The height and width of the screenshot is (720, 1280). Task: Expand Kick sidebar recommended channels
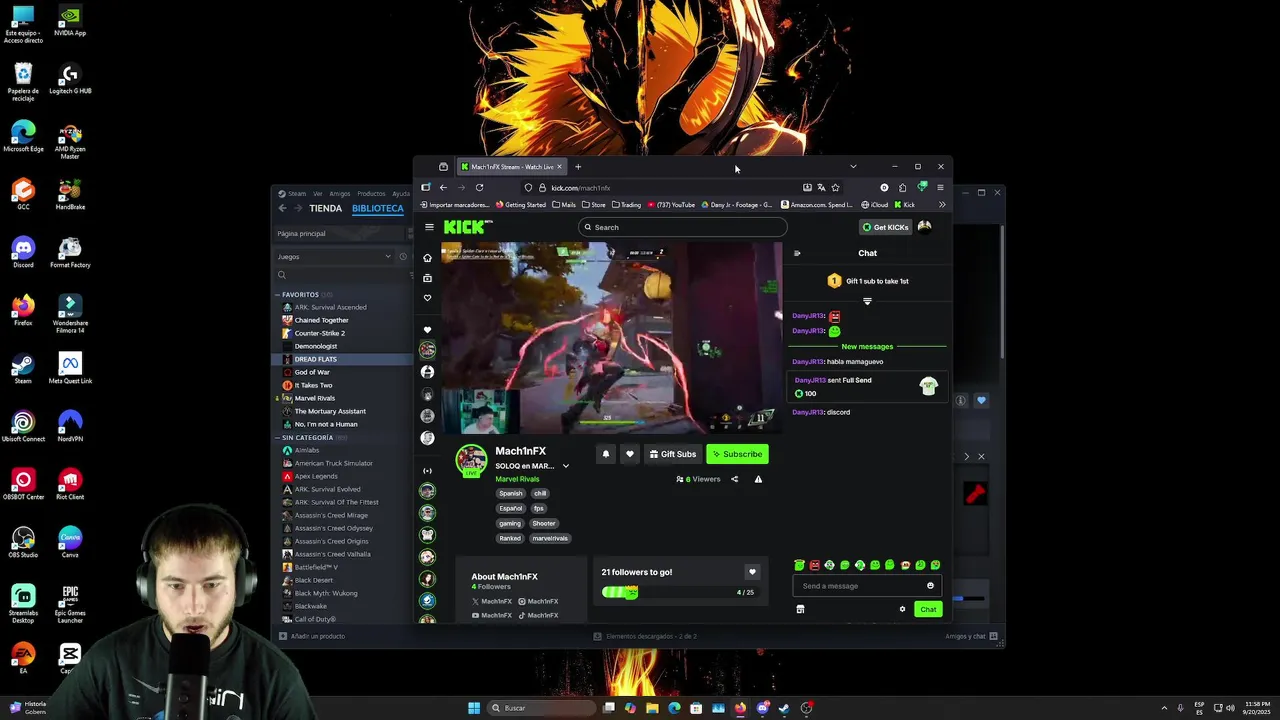click(x=427, y=471)
